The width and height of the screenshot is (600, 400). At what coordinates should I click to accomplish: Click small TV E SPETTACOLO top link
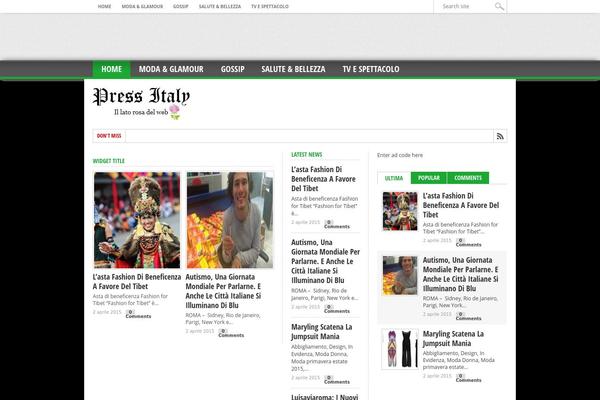click(270, 7)
